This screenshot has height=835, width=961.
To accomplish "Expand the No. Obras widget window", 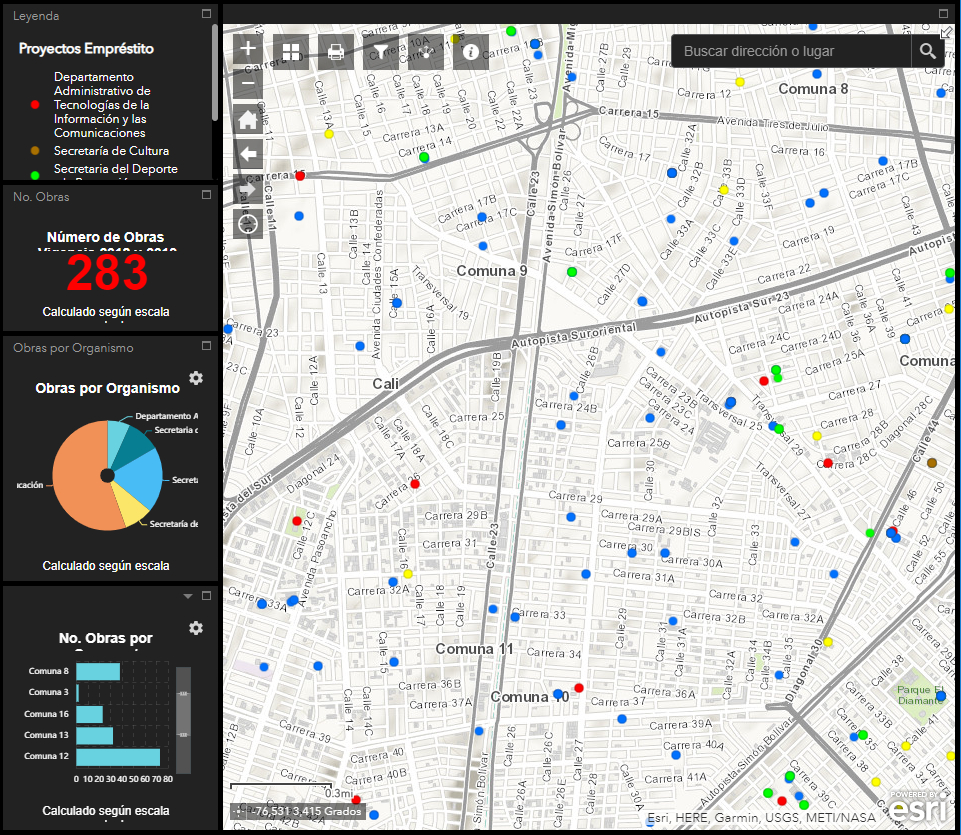I will pyautogui.click(x=206, y=194).
